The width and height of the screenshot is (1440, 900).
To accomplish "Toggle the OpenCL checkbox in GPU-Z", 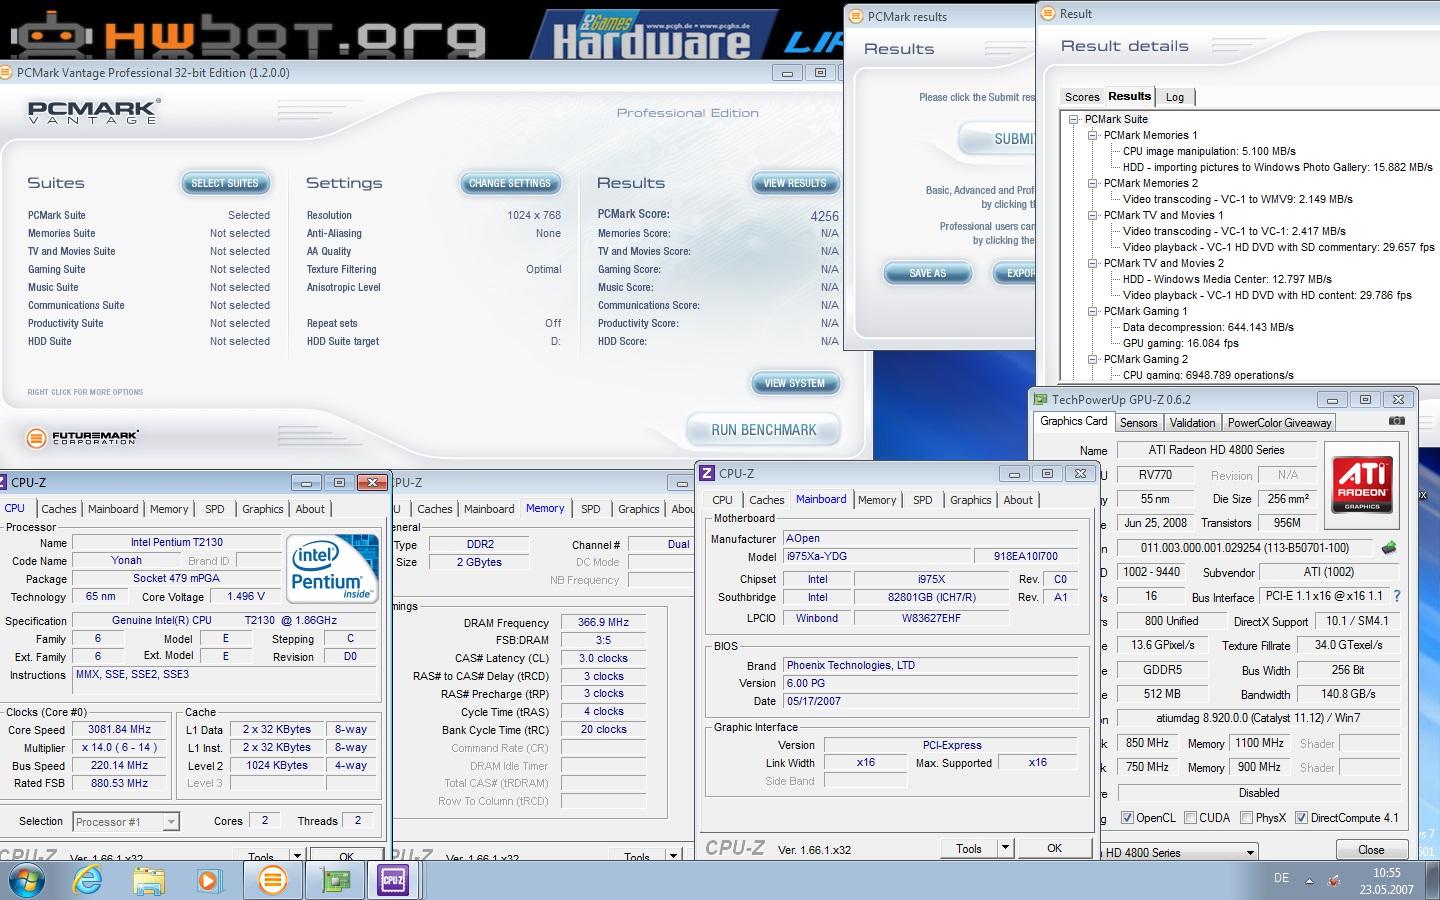I will pyautogui.click(x=1127, y=818).
